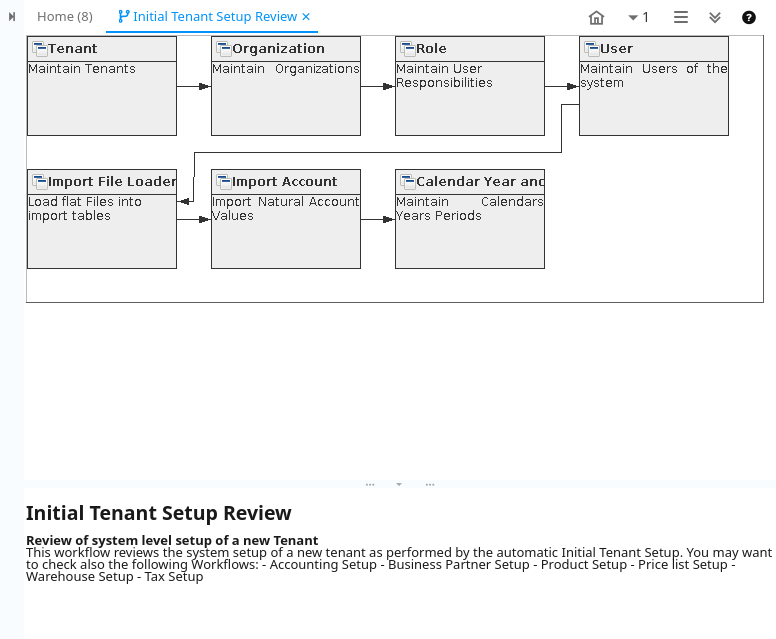Open the numbered dropdown showing 1

pos(638,17)
